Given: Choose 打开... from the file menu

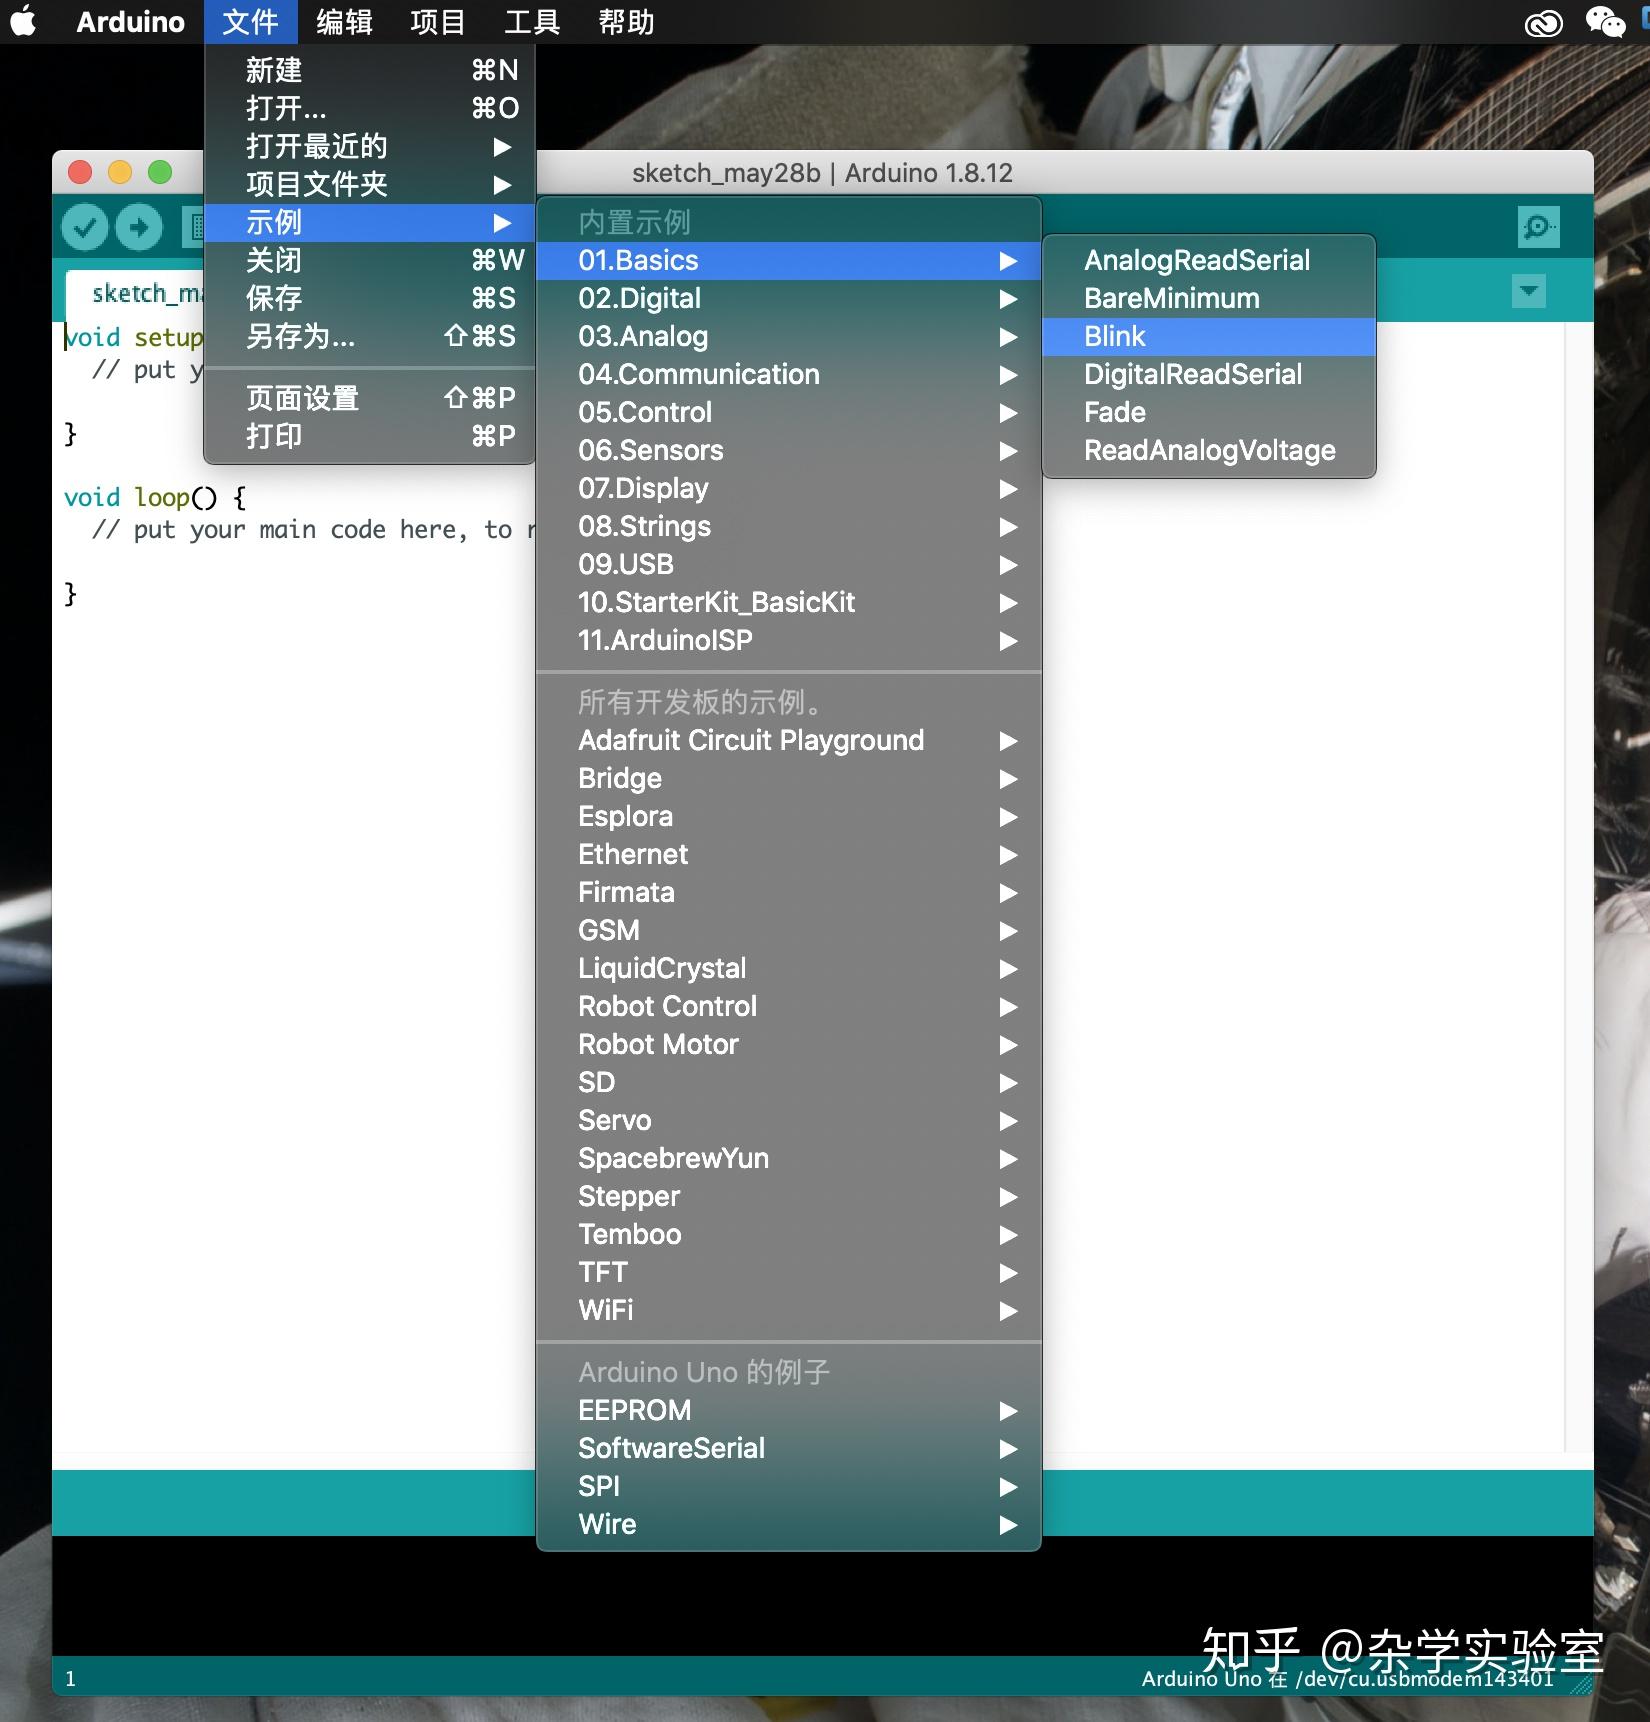Looking at the screenshot, I should pos(370,108).
